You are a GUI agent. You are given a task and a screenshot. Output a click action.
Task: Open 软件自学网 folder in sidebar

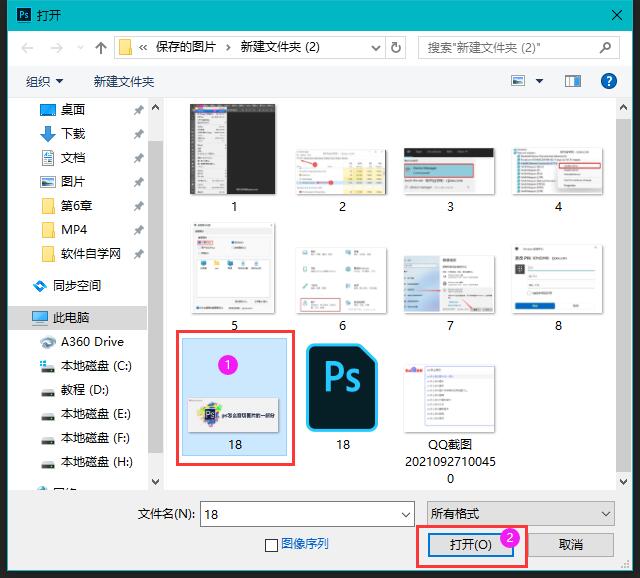(x=90, y=254)
